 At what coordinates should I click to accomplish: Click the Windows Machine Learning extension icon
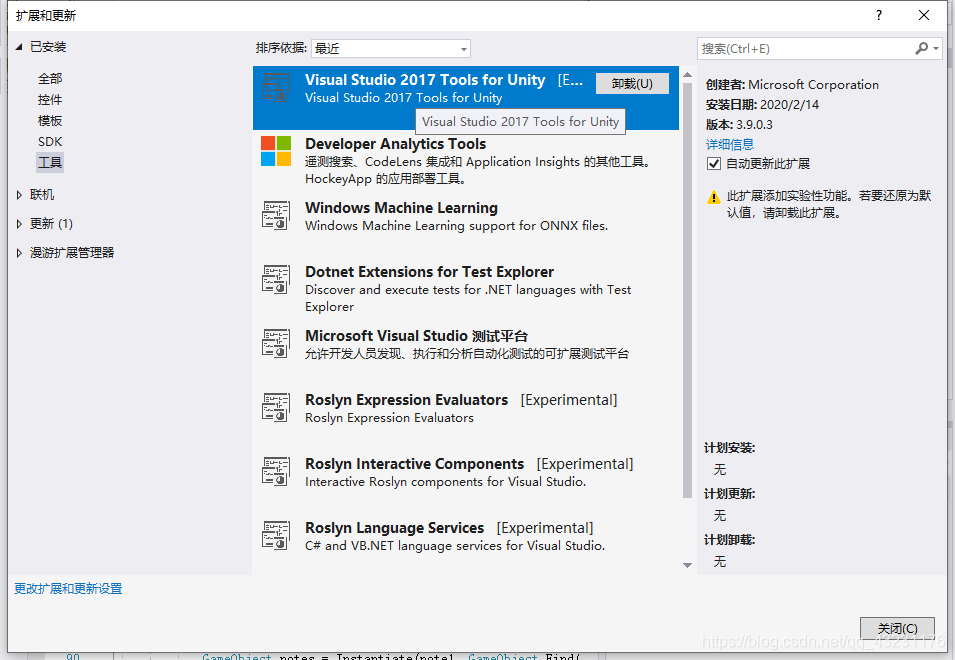[x=275, y=215]
